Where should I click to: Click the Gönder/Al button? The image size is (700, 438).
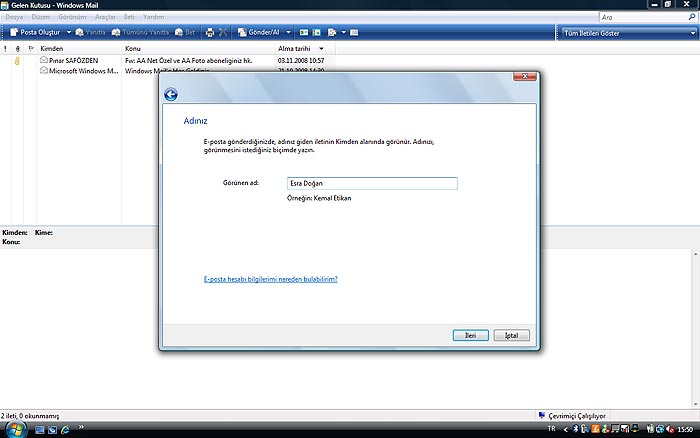tap(258, 32)
